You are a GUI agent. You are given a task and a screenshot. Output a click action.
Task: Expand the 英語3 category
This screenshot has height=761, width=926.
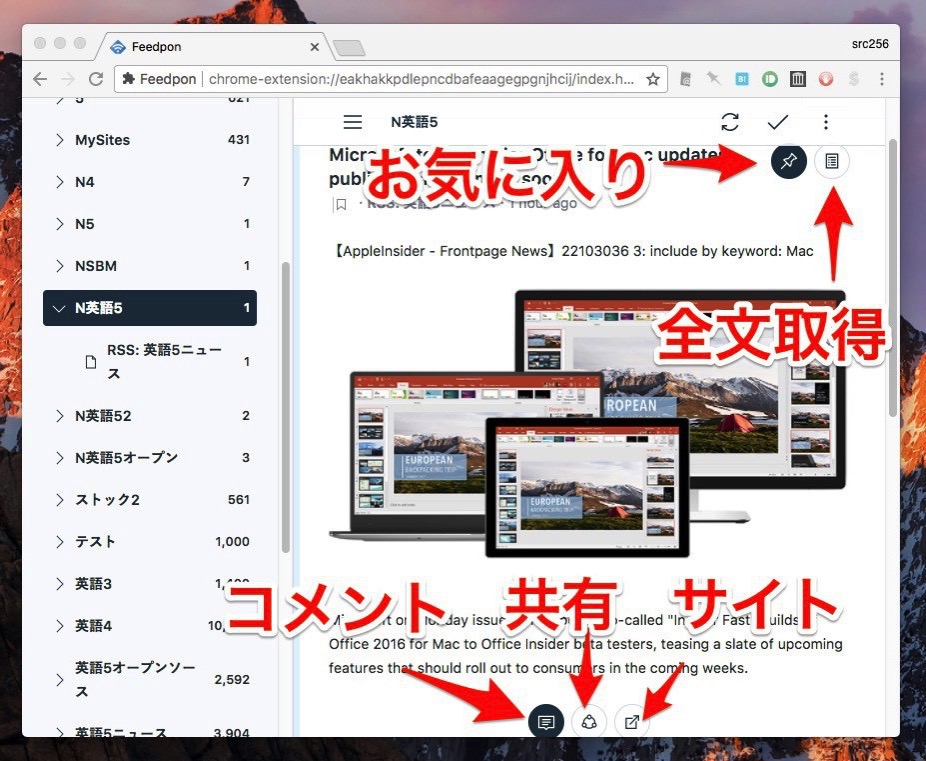(60, 583)
